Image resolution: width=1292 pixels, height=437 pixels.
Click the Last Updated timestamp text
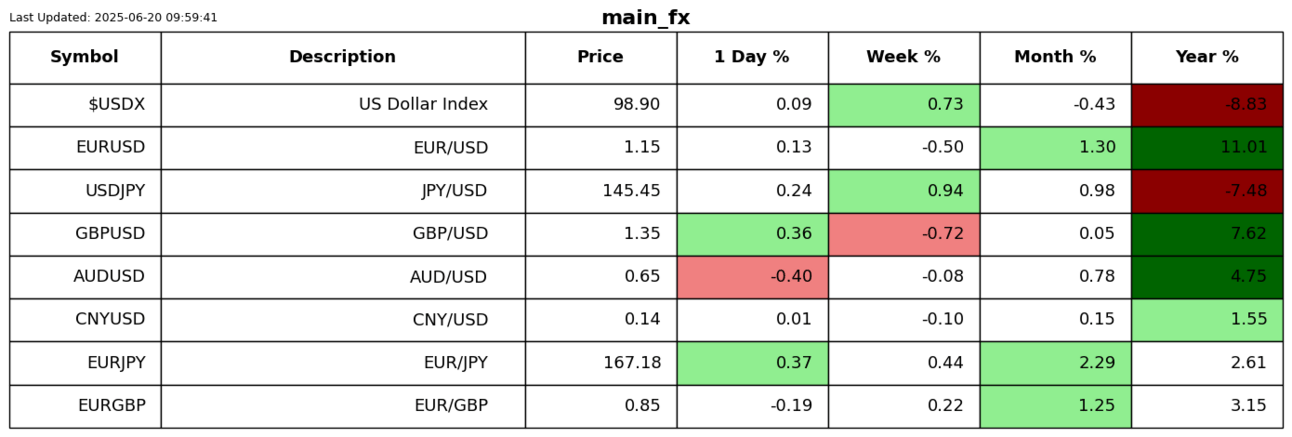[113, 18]
